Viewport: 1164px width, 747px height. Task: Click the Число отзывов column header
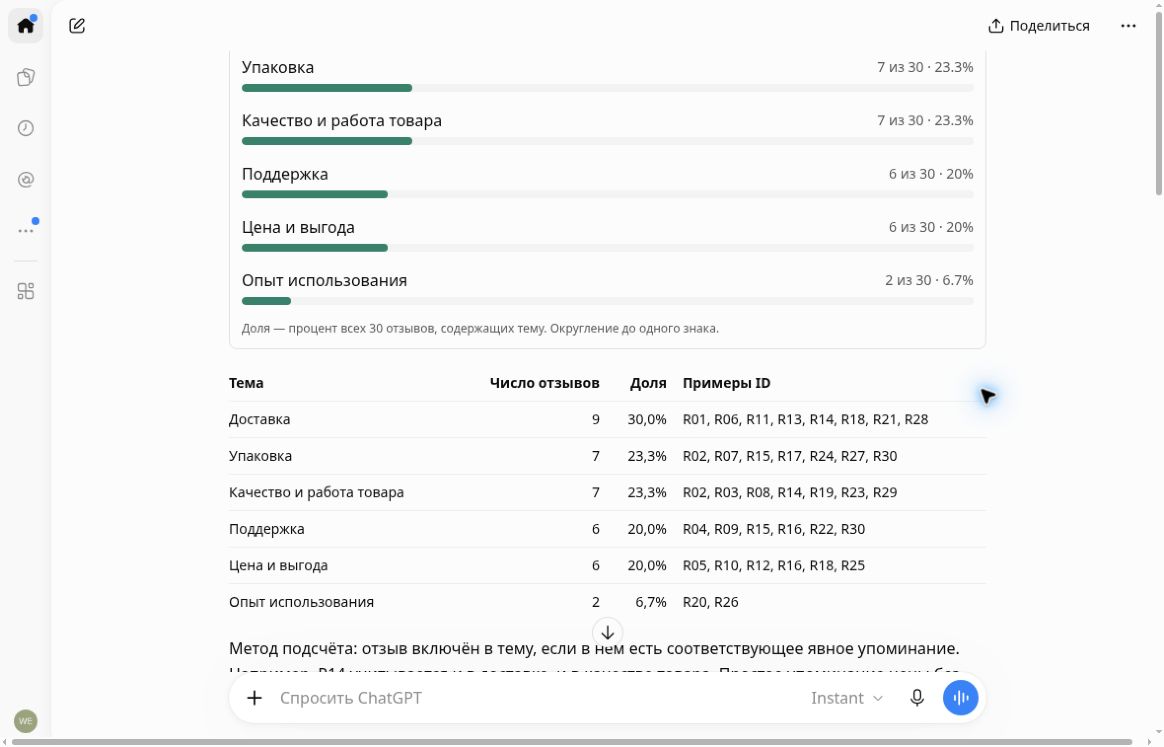(x=544, y=383)
